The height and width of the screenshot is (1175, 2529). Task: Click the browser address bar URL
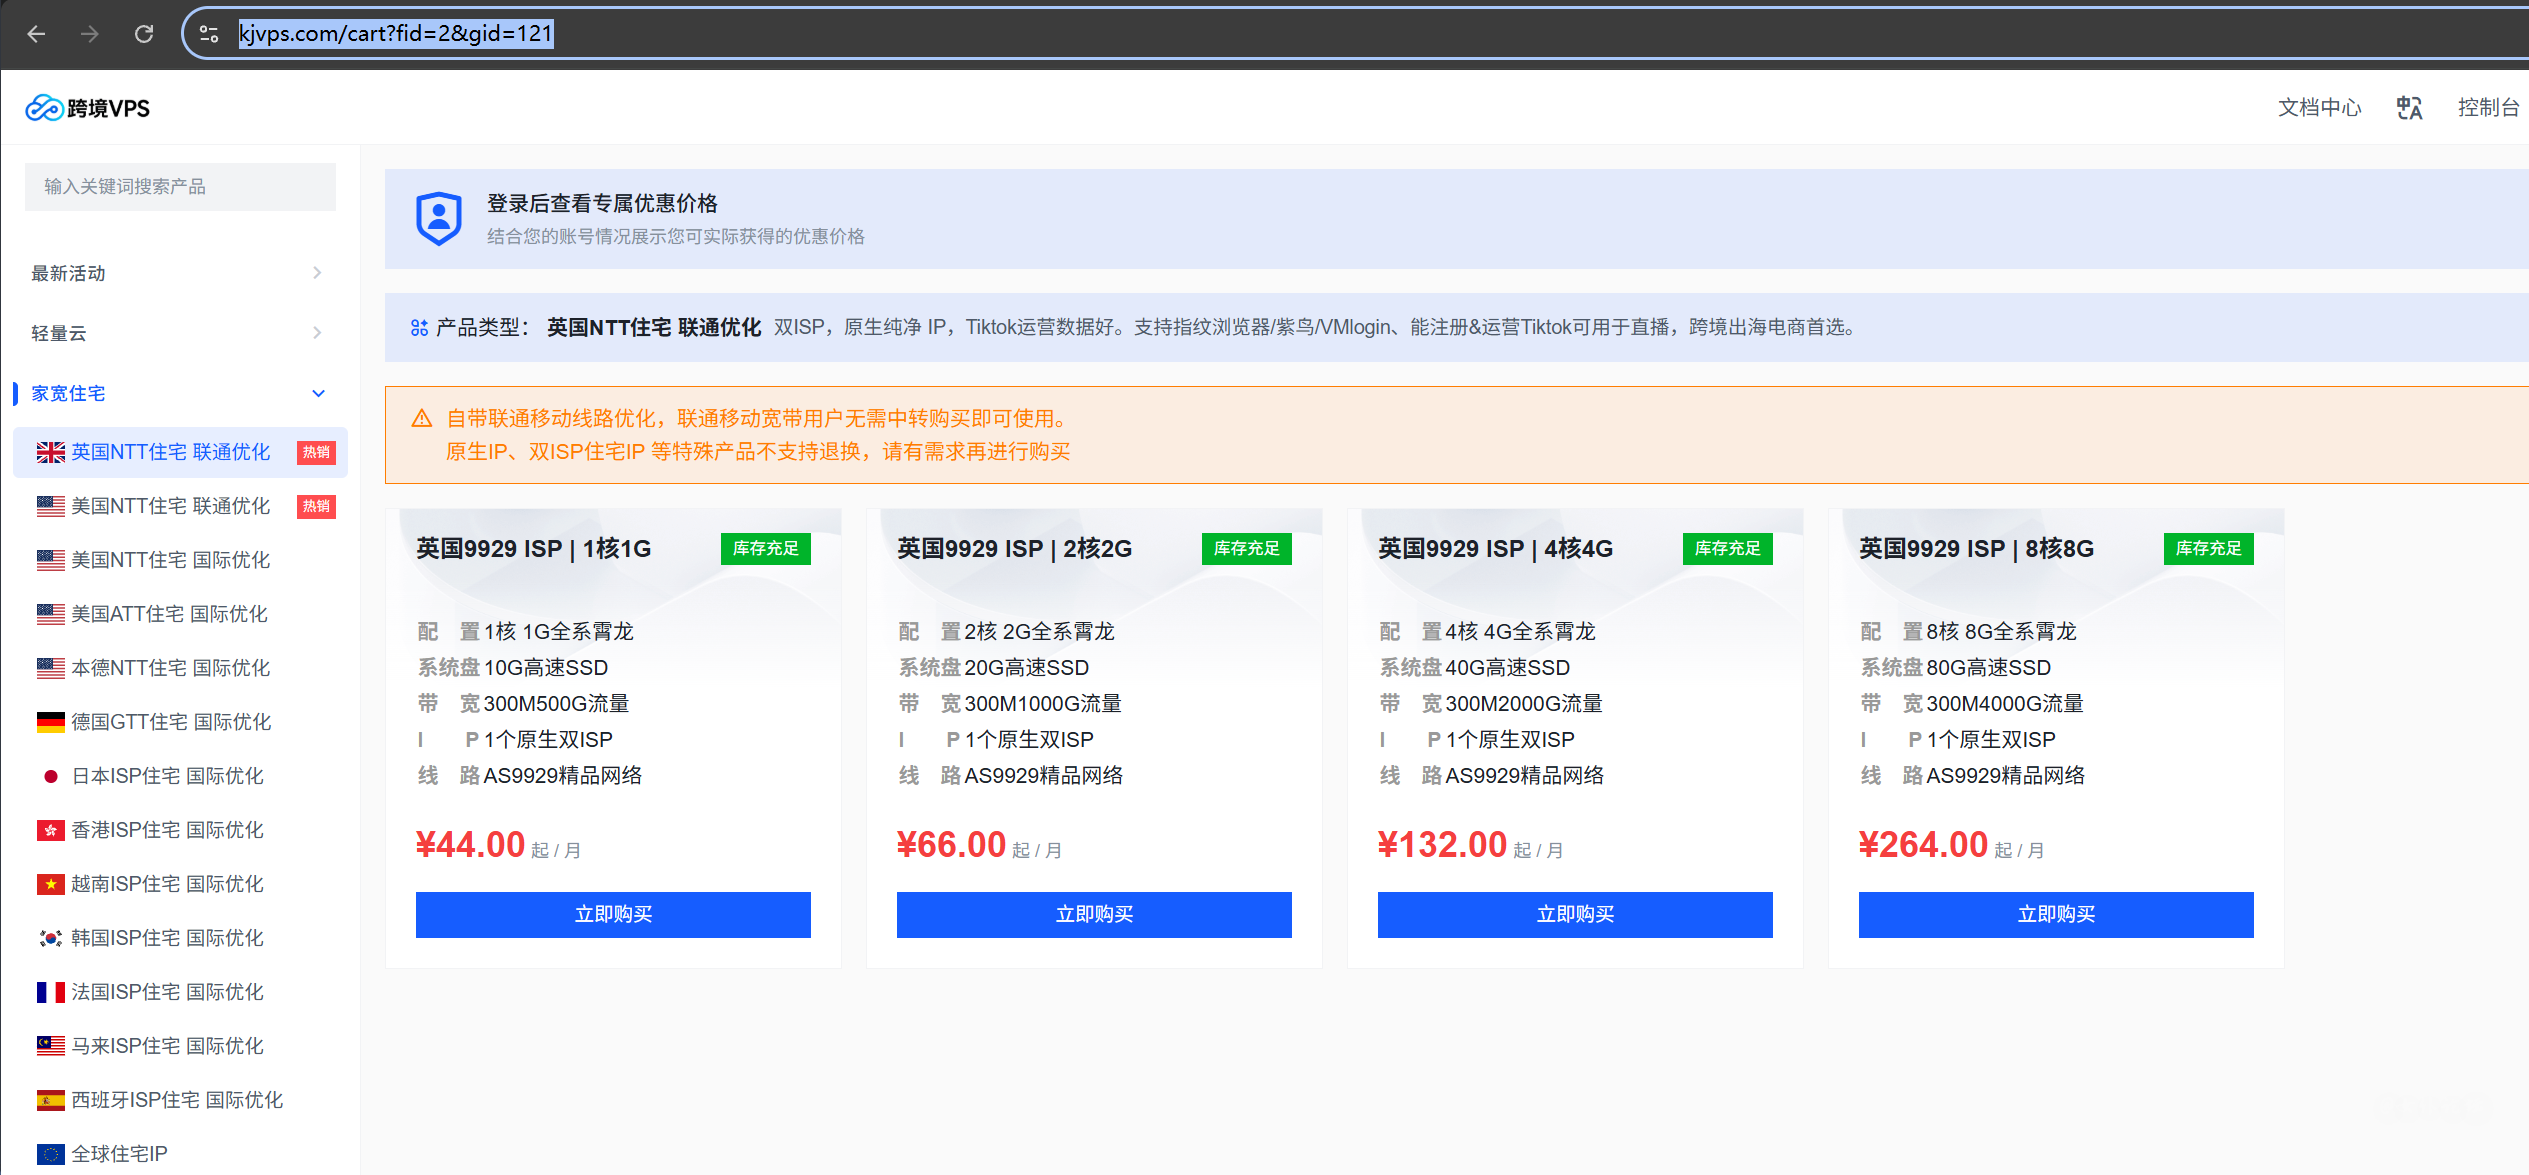pos(395,34)
